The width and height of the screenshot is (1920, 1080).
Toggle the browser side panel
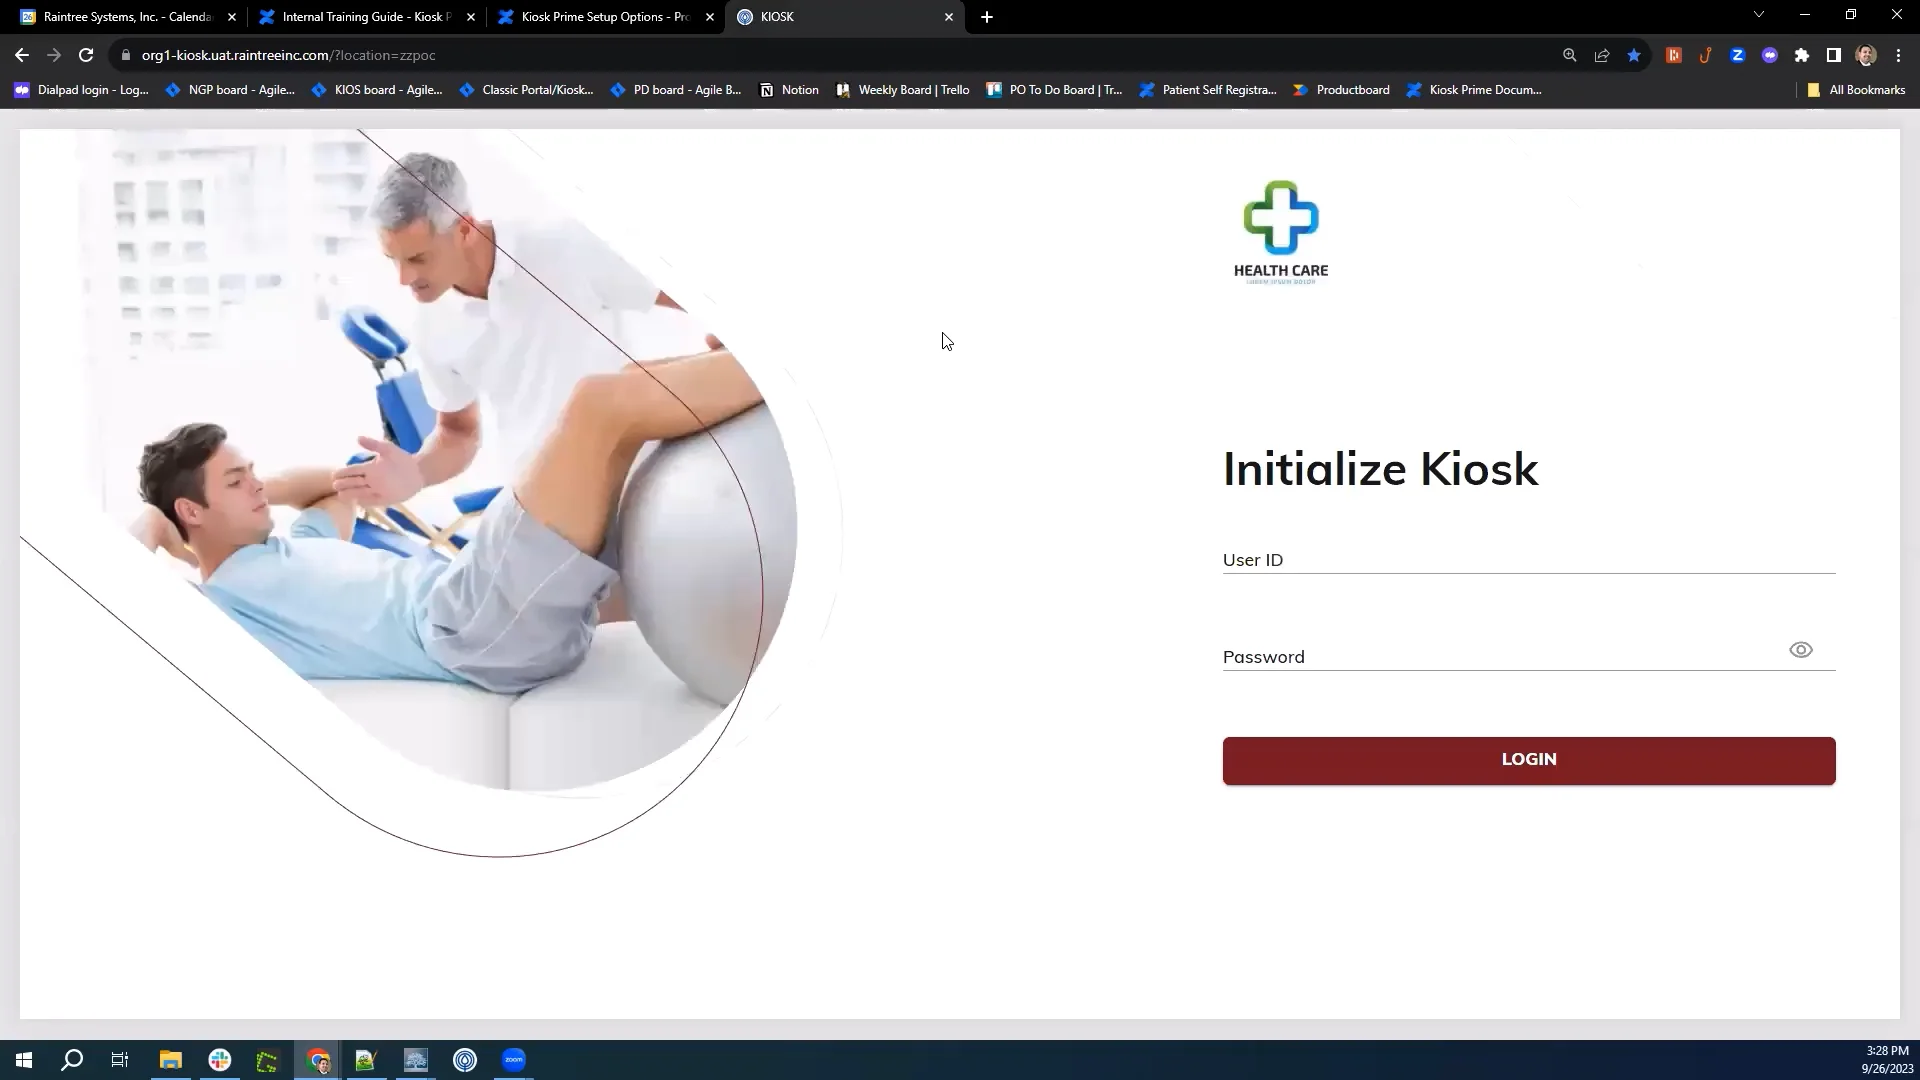[x=1833, y=55]
